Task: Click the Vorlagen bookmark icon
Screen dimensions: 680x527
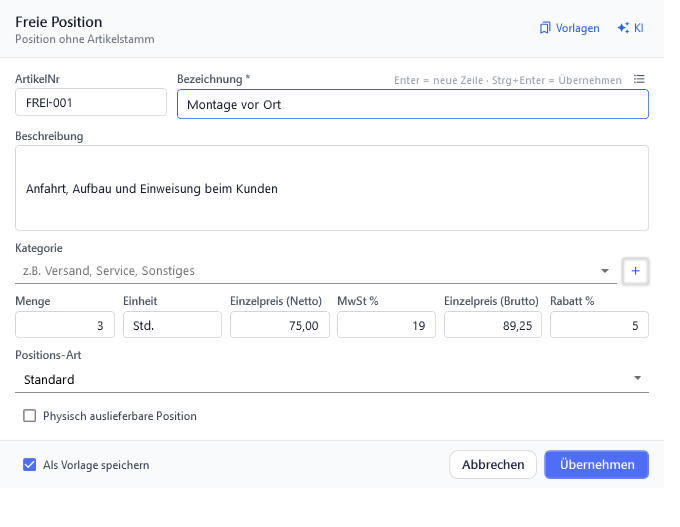Action: [545, 28]
